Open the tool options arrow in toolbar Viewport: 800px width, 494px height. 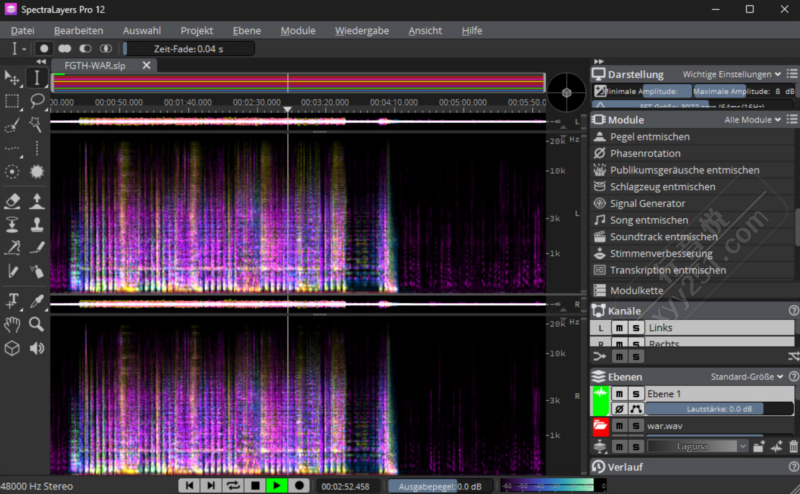(24, 49)
